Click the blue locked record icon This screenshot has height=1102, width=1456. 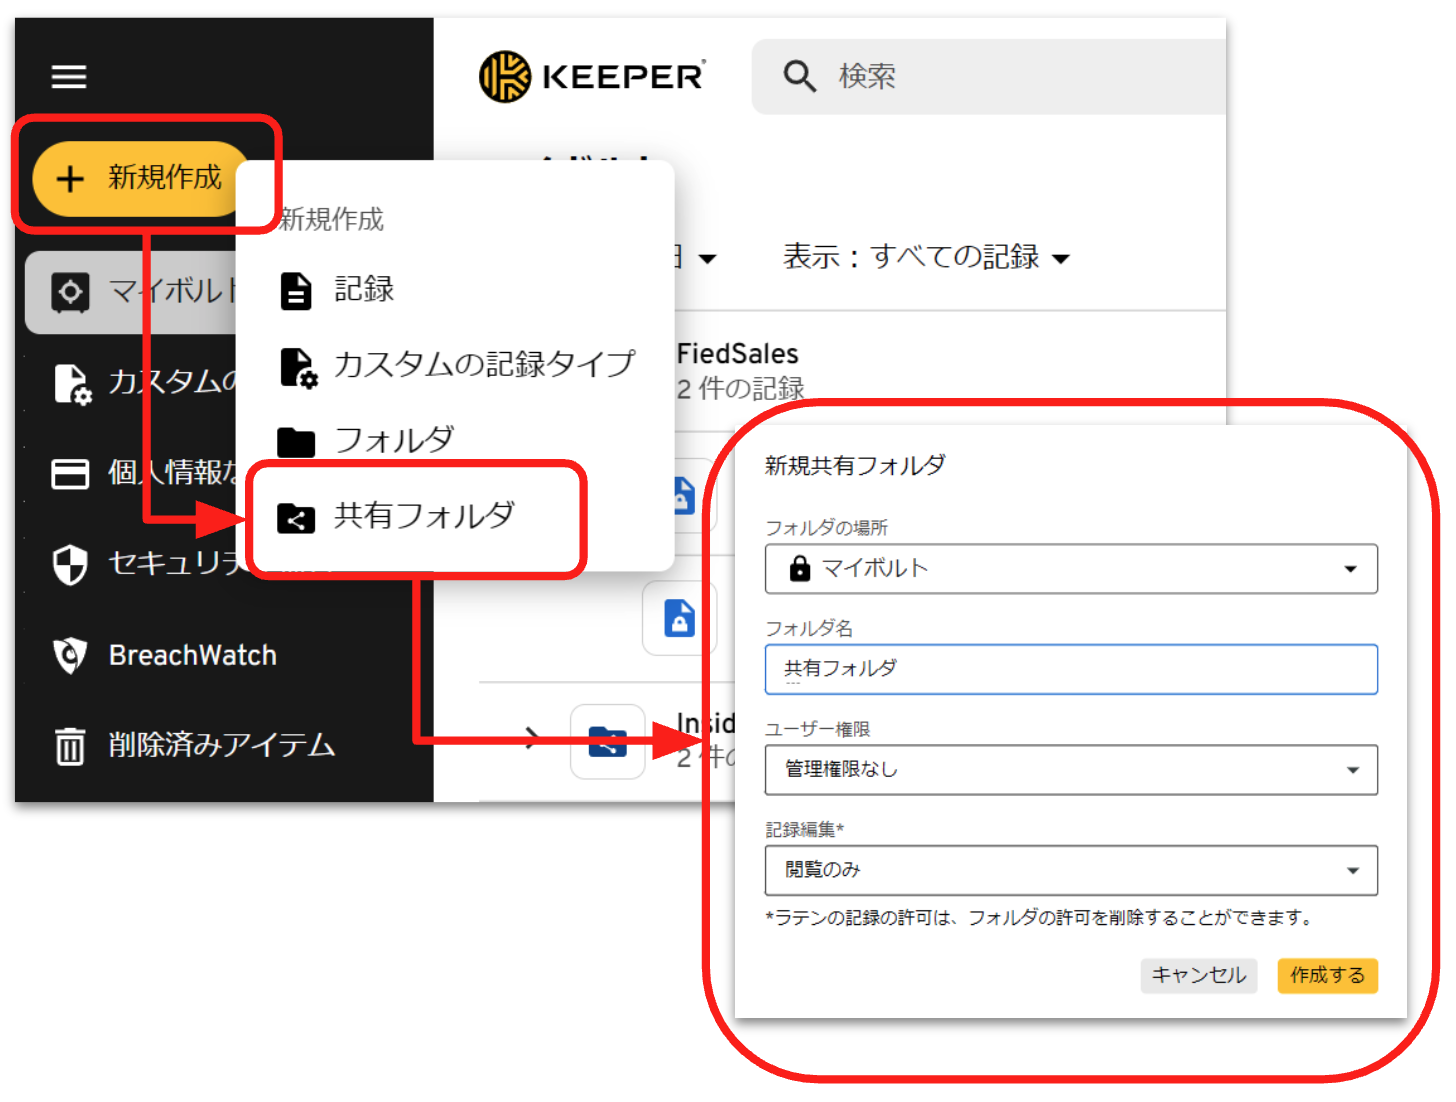click(x=680, y=619)
